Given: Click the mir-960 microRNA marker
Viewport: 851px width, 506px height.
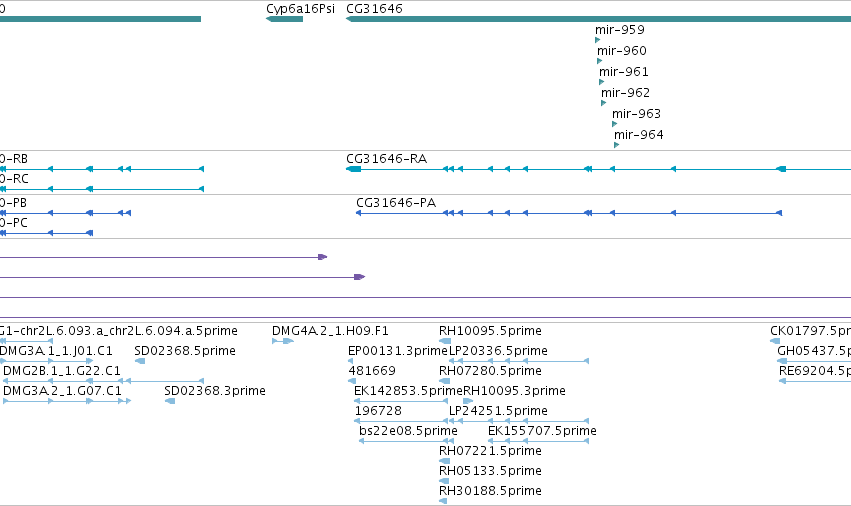Looking at the screenshot, I should [x=600, y=61].
